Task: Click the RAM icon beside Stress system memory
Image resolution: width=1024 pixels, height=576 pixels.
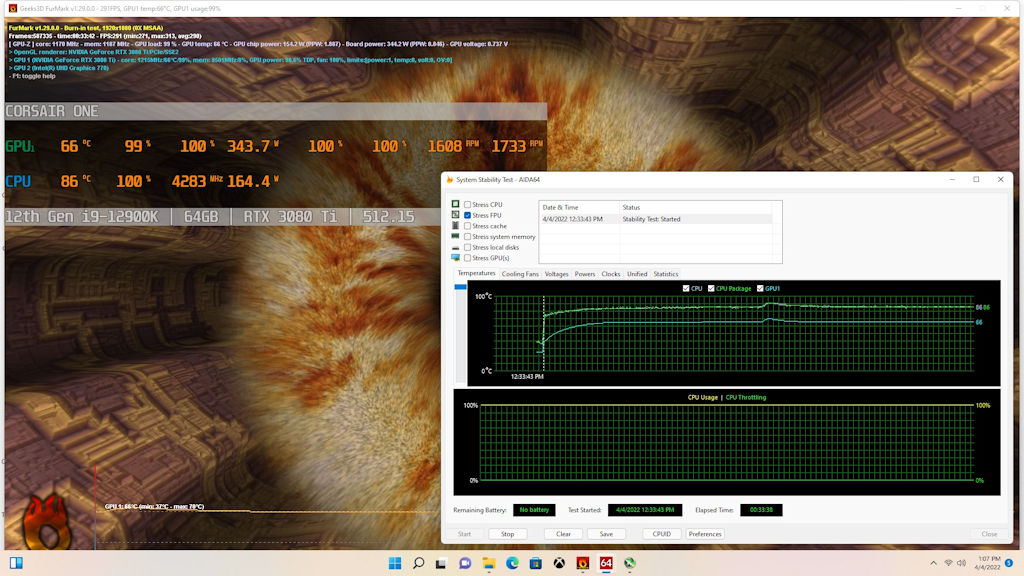Action: coord(455,236)
